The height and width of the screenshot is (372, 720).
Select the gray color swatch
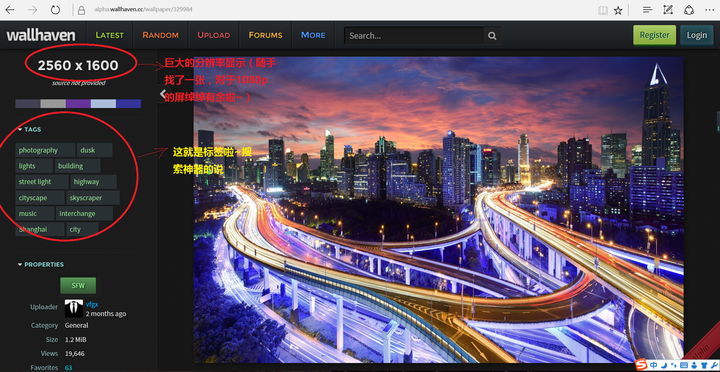coord(53,104)
